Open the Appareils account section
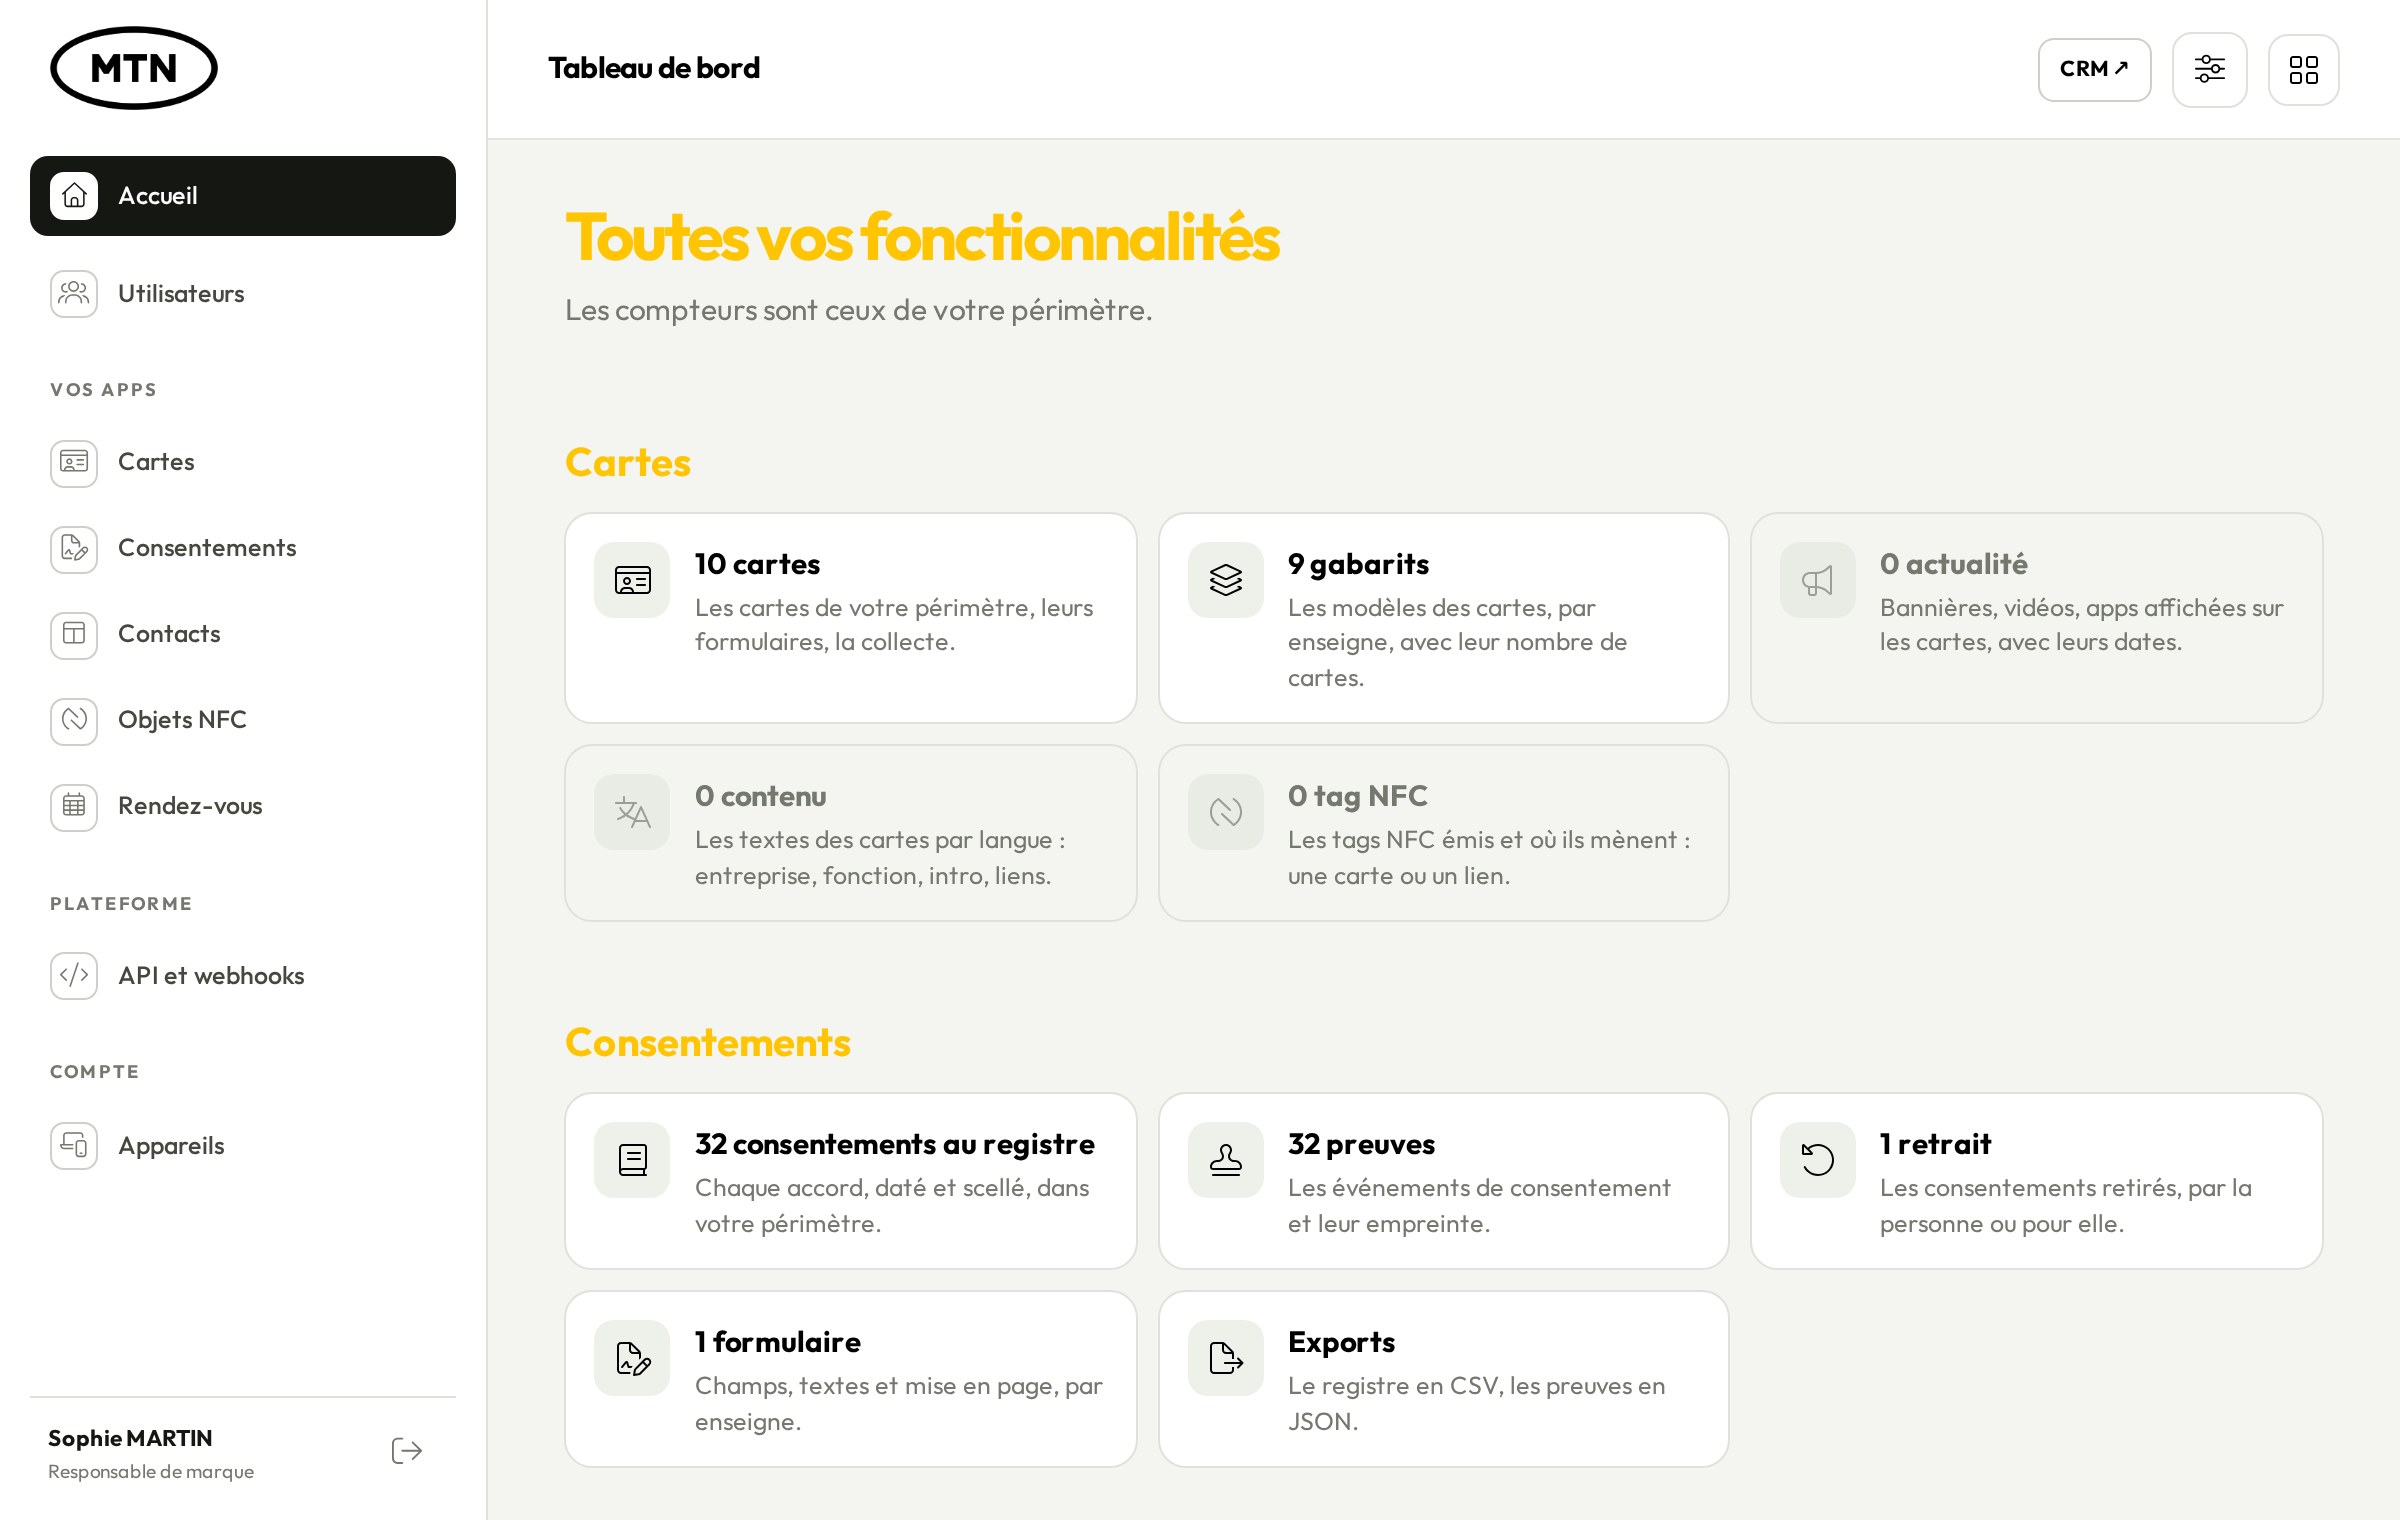Image resolution: width=2400 pixels, height=1520 pixels. (x=243, y=1146)
